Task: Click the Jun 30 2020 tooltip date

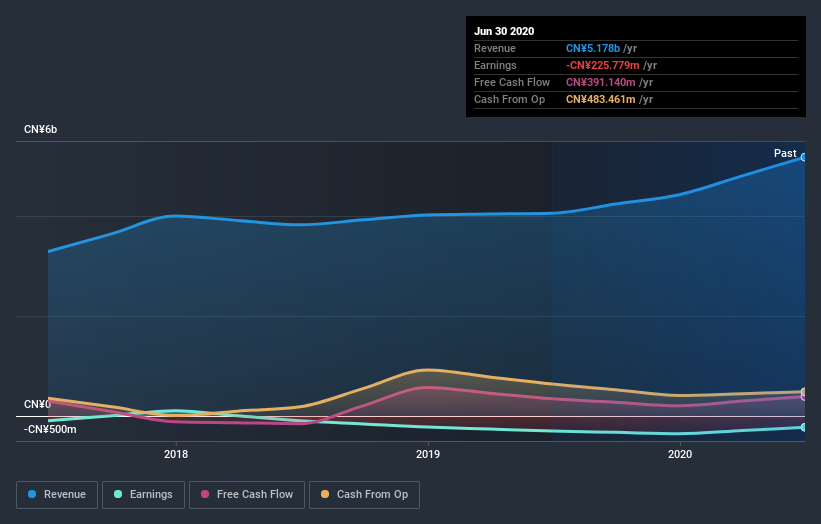Action: pyautogui.click(x=504, y=31)
